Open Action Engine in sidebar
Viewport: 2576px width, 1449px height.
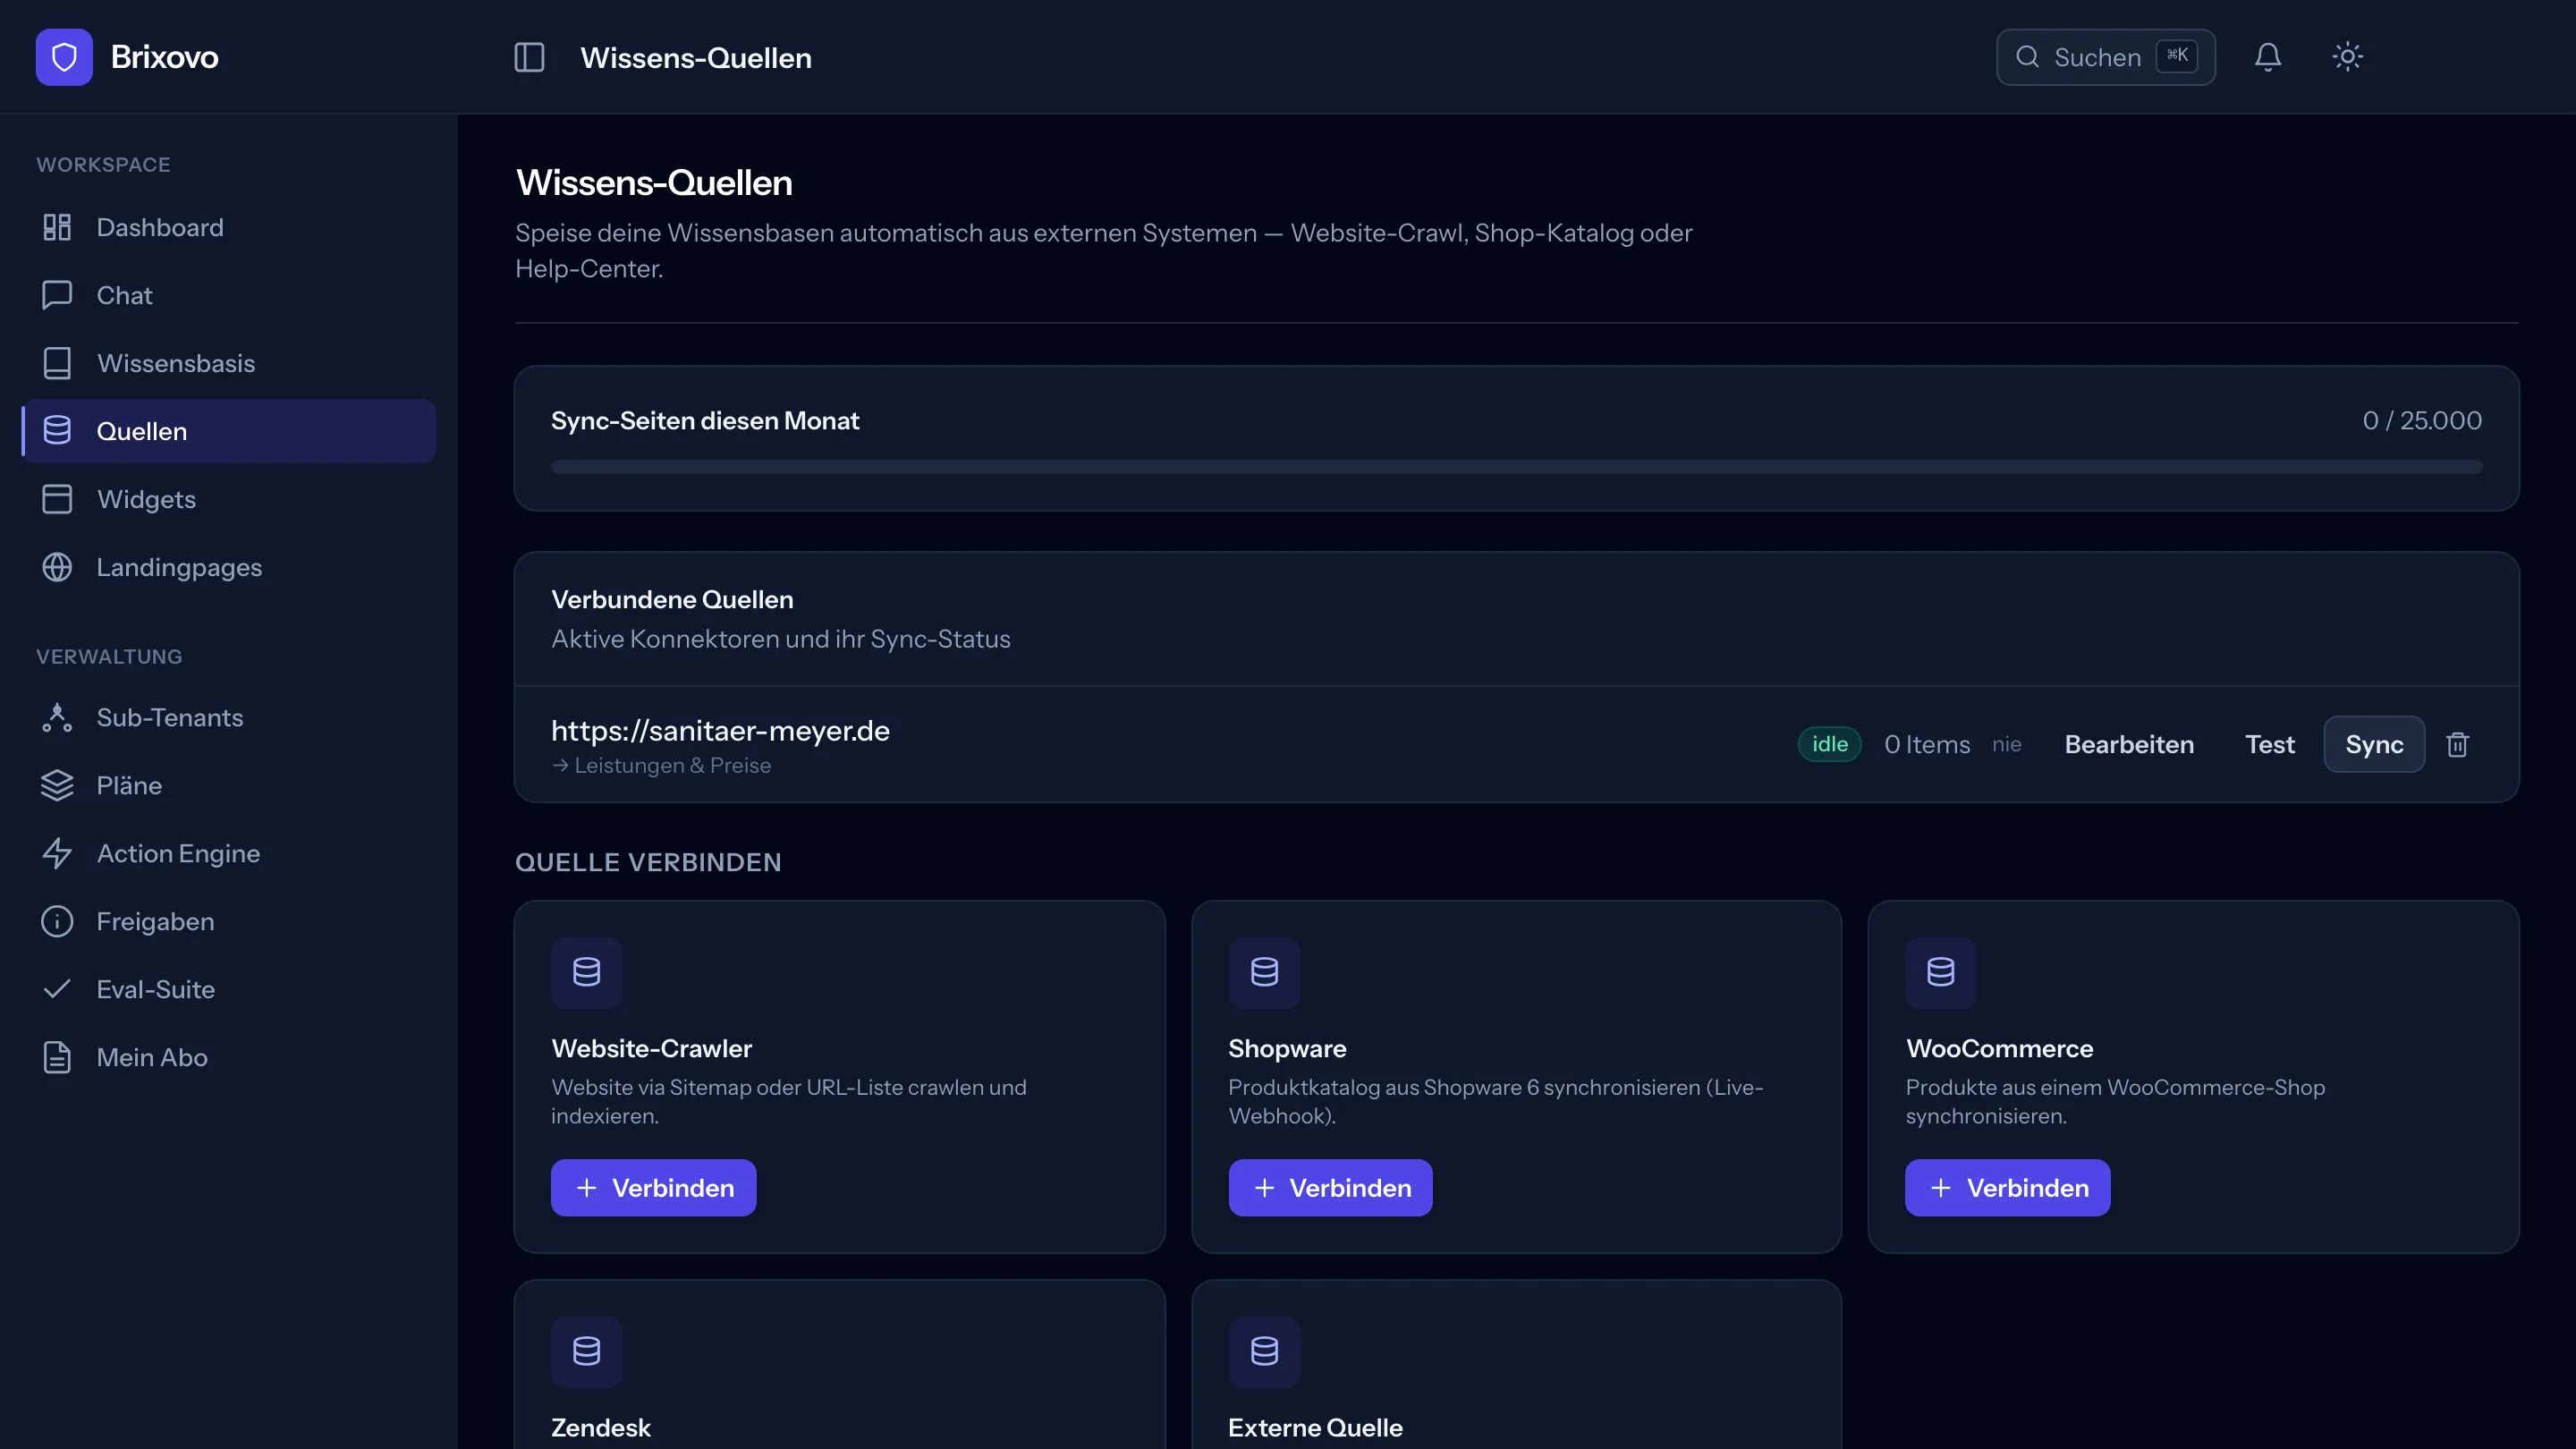tap(229, 853)
